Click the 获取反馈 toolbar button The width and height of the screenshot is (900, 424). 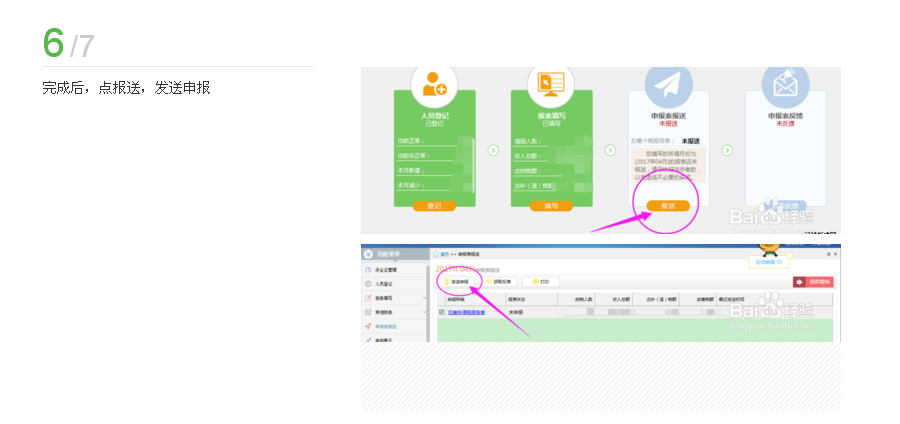click(x=498, y=282)
